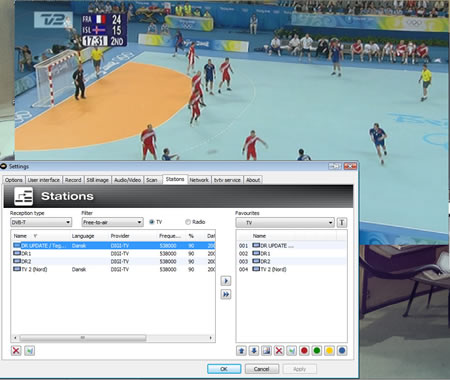Click the map icon under the favourites list
The image size is (450, 380).
292,350
